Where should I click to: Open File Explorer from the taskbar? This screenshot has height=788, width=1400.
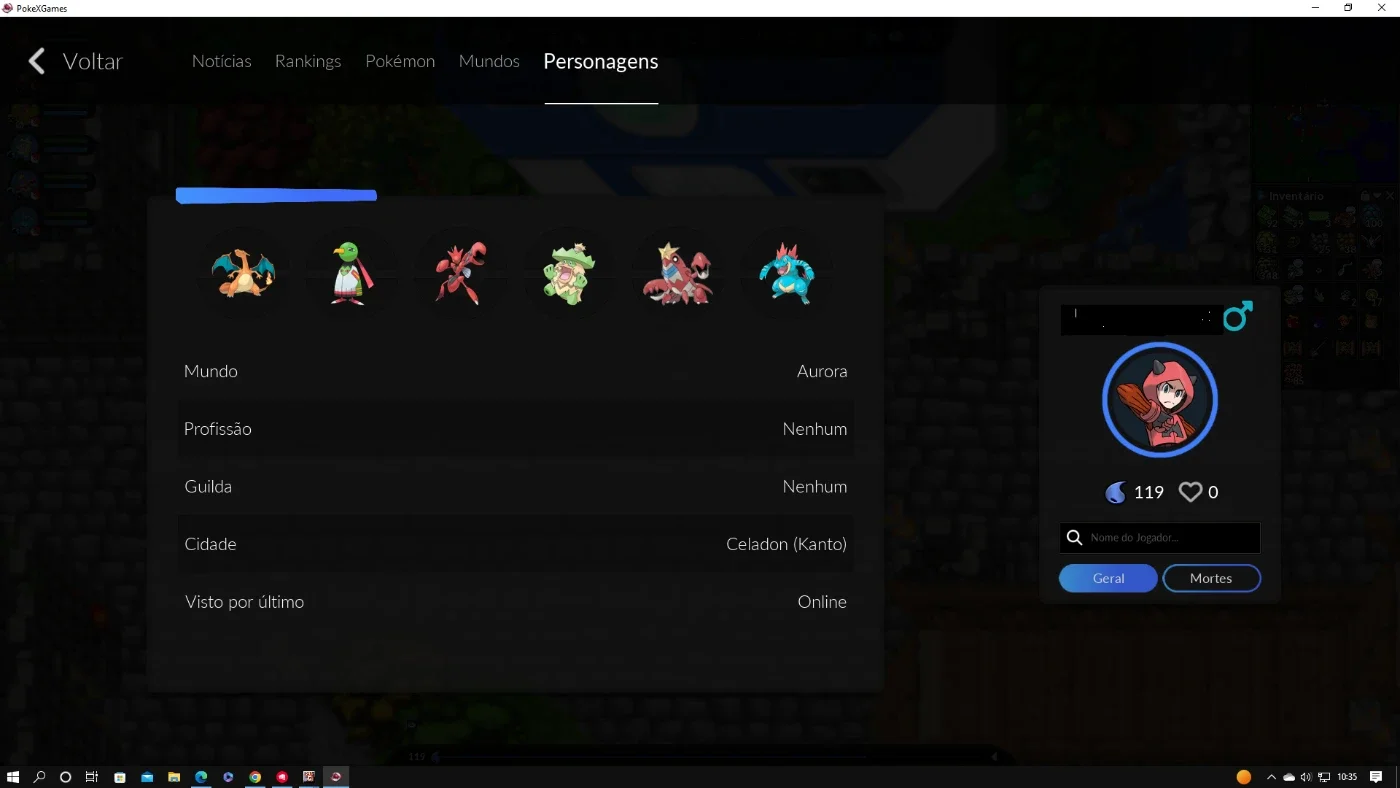174,777
